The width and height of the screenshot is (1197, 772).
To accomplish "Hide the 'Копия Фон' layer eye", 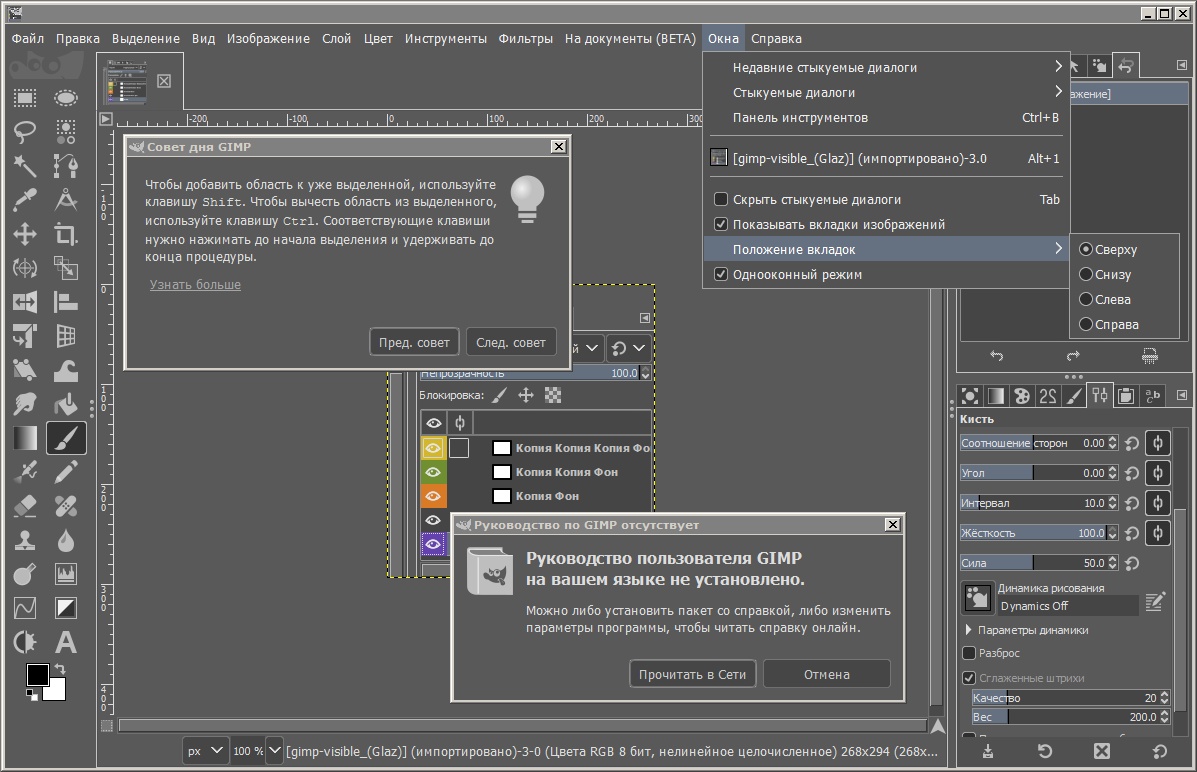I will click(434, 496).
